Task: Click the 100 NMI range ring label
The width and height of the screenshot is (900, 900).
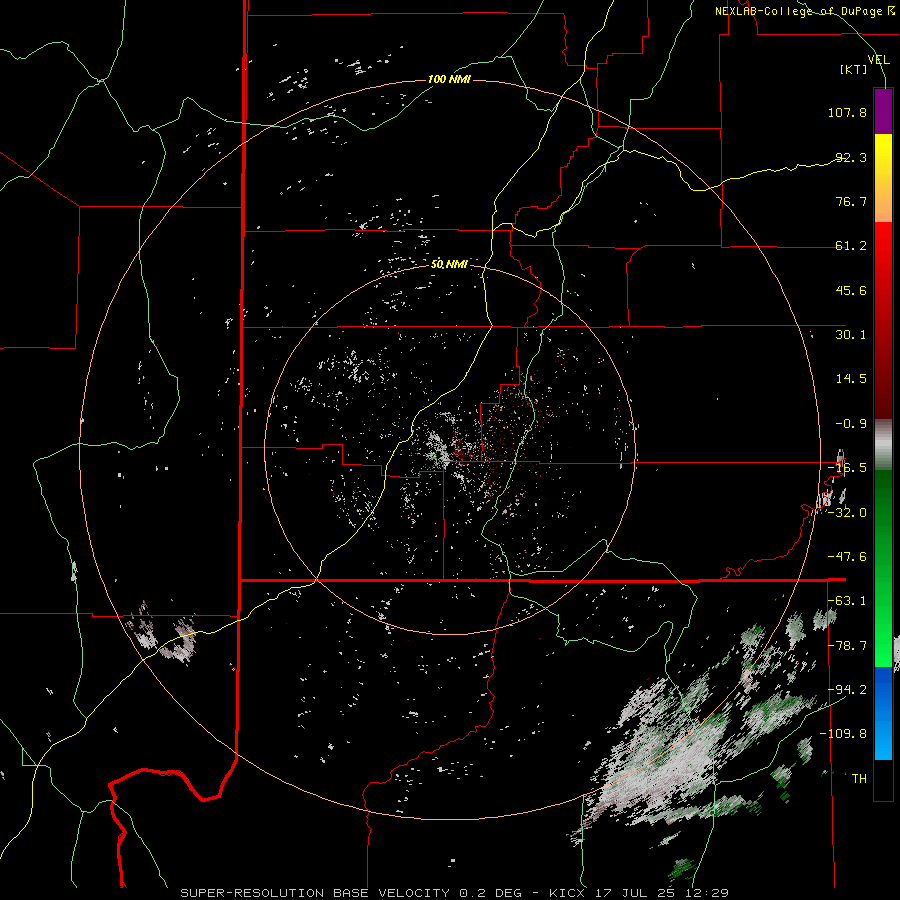Action: click(449, 79)
